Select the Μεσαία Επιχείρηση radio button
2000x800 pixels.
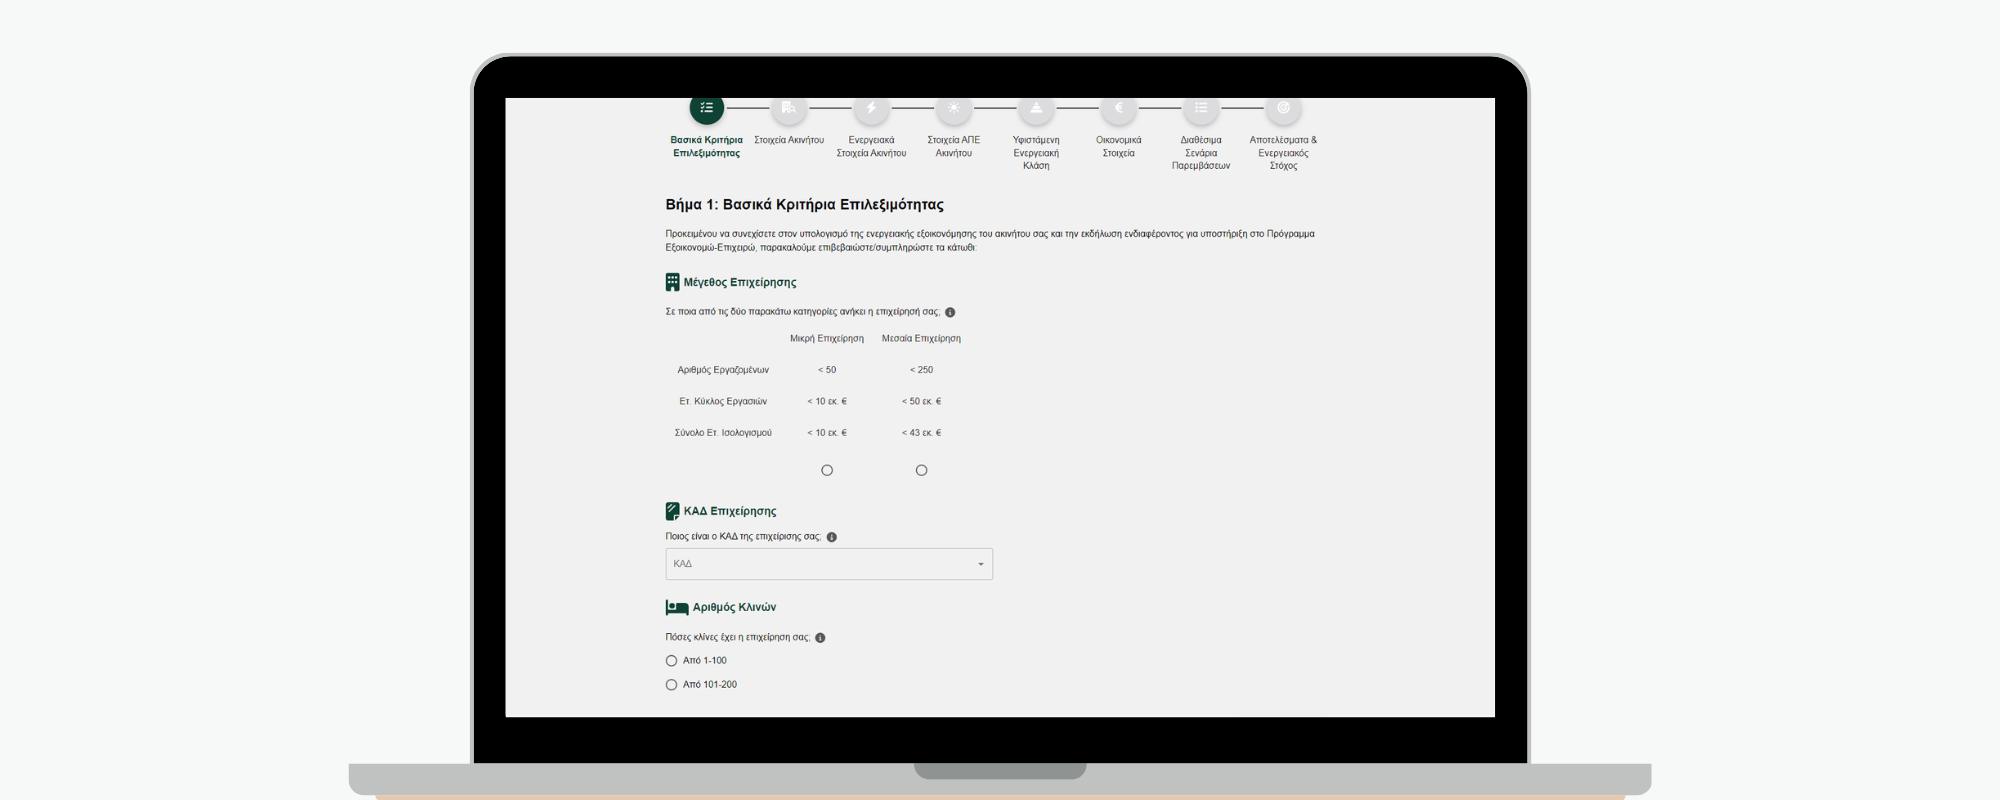921,470
